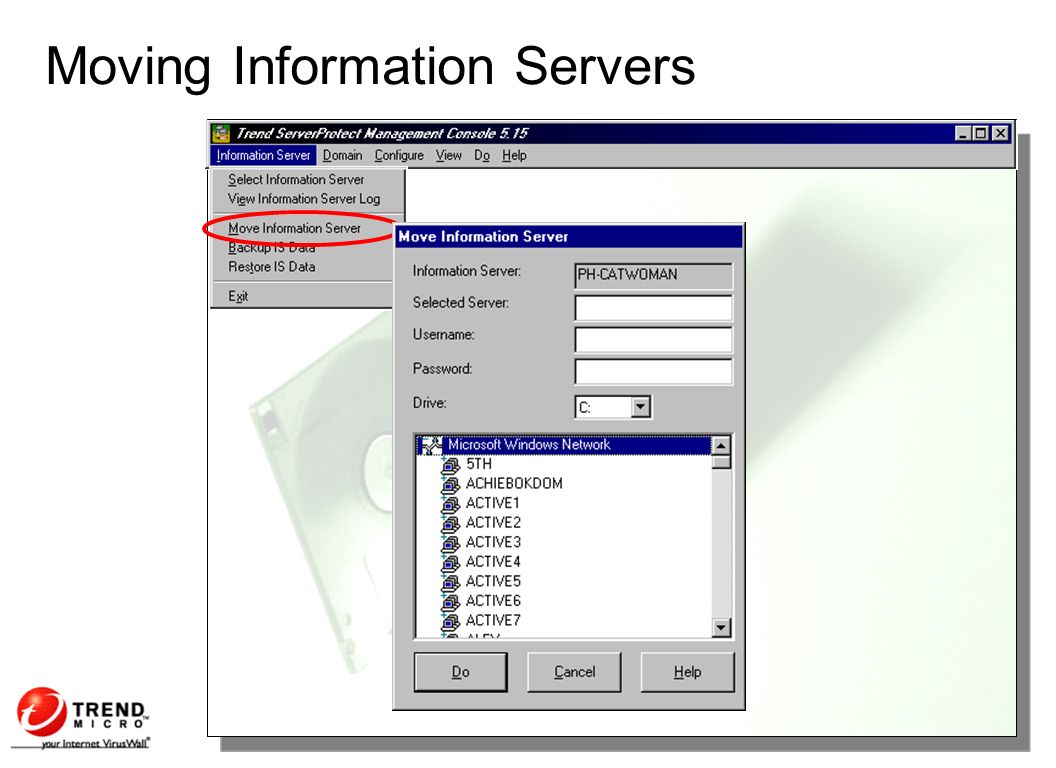Image resolution: width=1056 pixels, height=768 pixels.
Task: Click the Help button in dialog
Action: [688, 672]
